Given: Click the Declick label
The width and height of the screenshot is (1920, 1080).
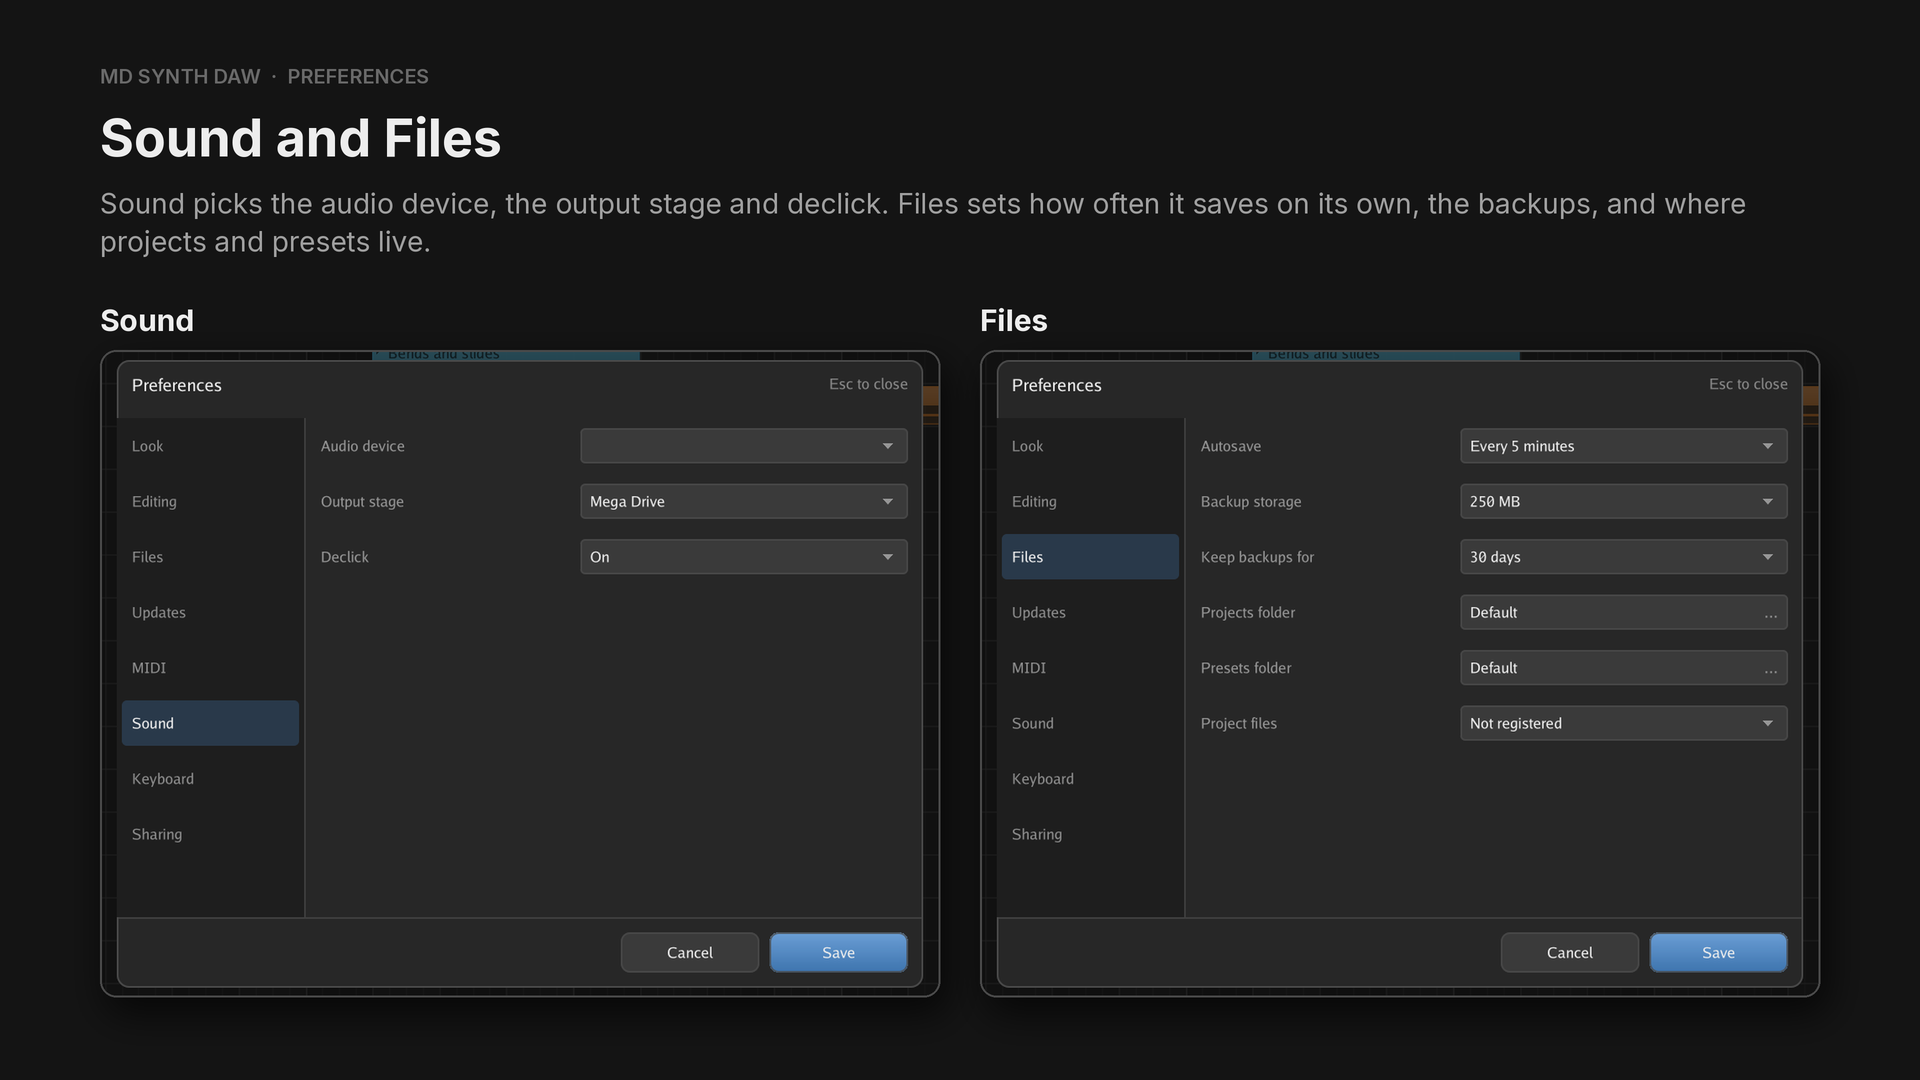Looking at the screenshot, I should coord(344,557).
